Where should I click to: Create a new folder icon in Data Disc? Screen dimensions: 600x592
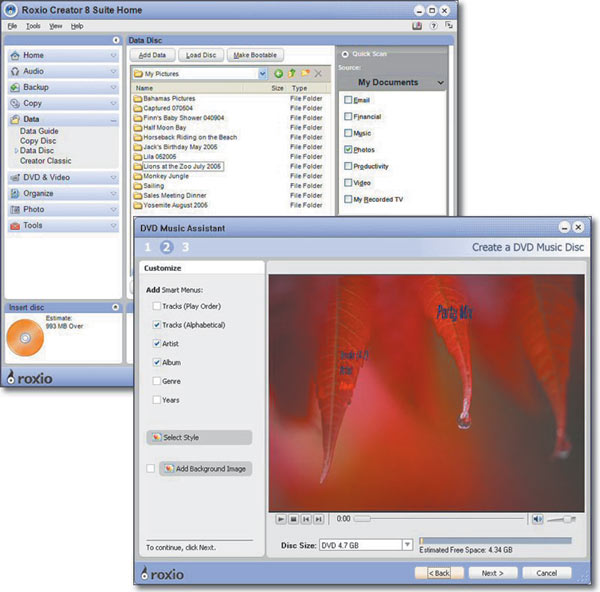pos(305,73)
